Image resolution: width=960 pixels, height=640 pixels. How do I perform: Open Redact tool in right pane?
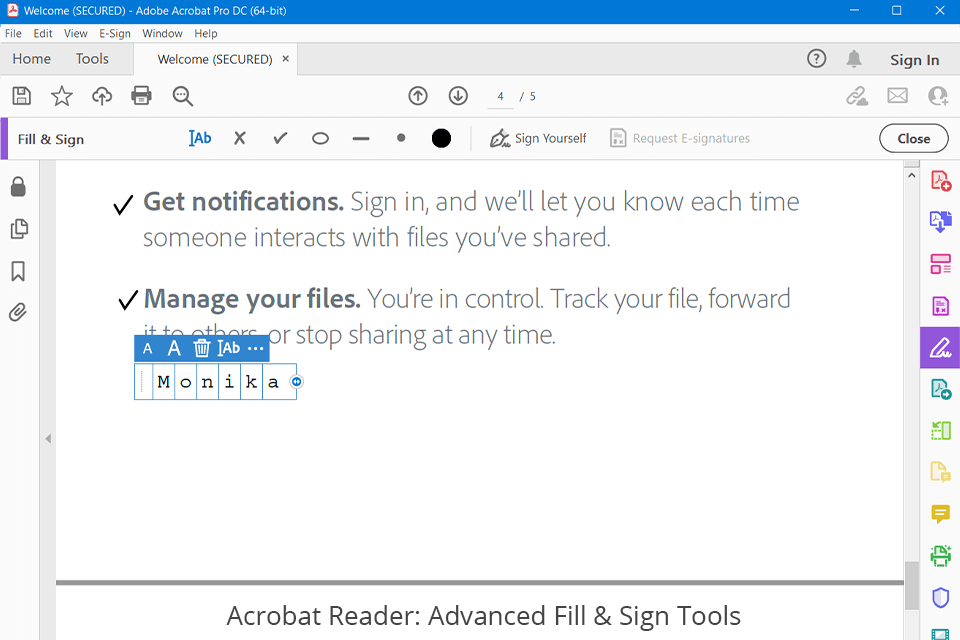pos(940,306)
